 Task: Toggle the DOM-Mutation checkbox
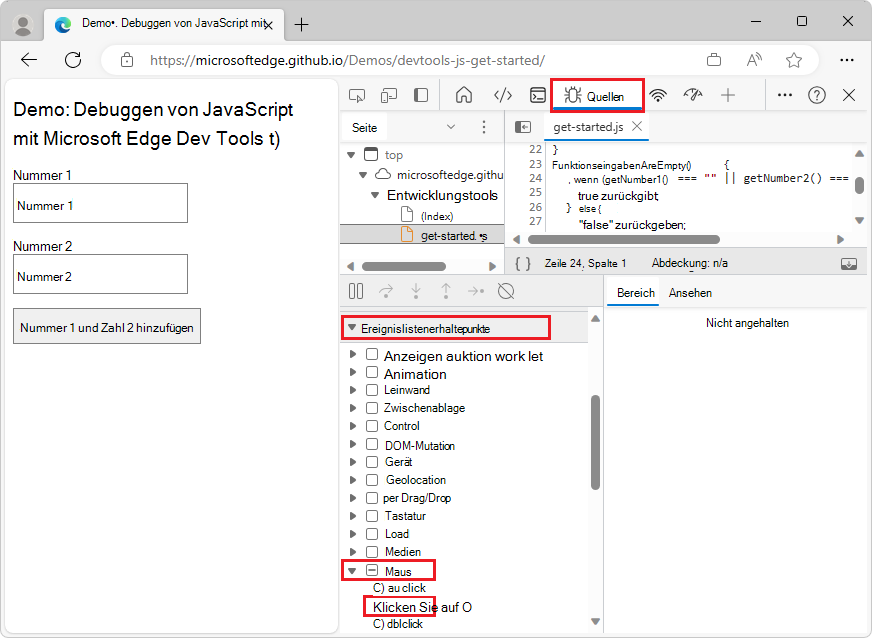(x=371, y=444)
